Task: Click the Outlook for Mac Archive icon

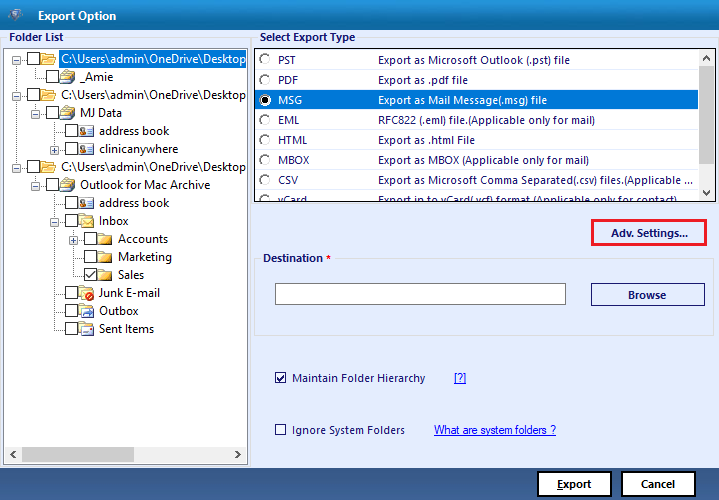Action: [67, 184]
